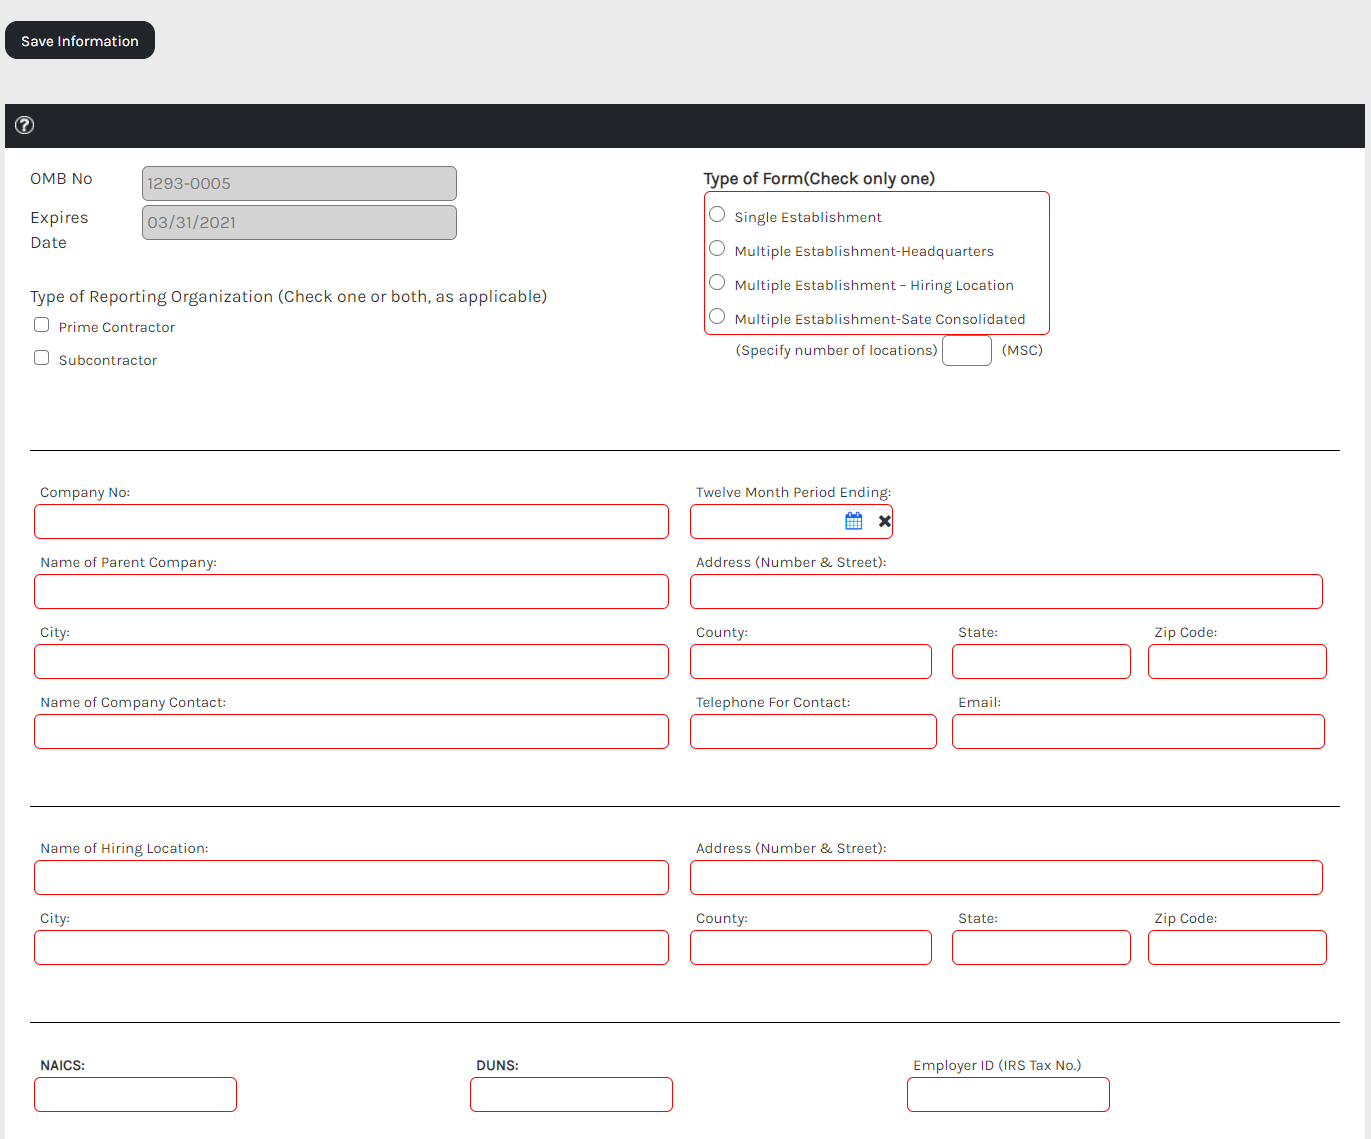Click the Email input field
Image resolution: width=1371 pixels, height=1139 pixels.
(x=1138, y=732)
